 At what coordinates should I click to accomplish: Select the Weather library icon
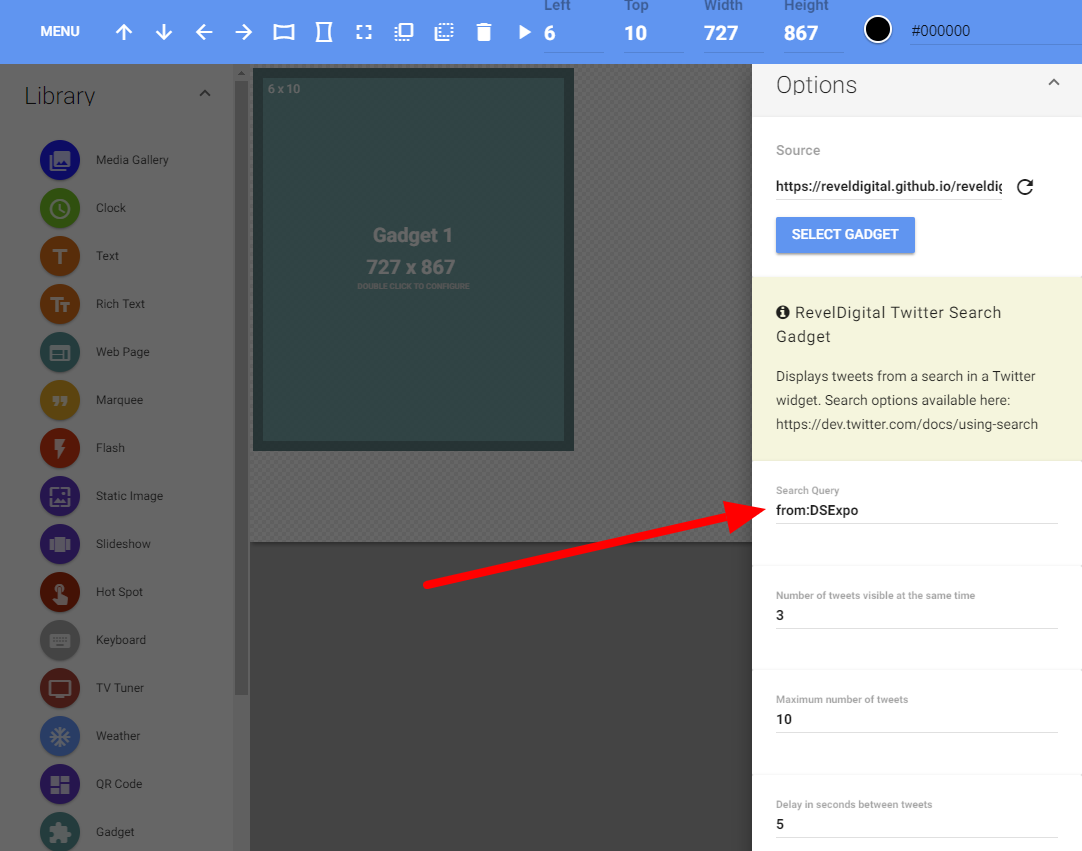[x=60, y=736]
